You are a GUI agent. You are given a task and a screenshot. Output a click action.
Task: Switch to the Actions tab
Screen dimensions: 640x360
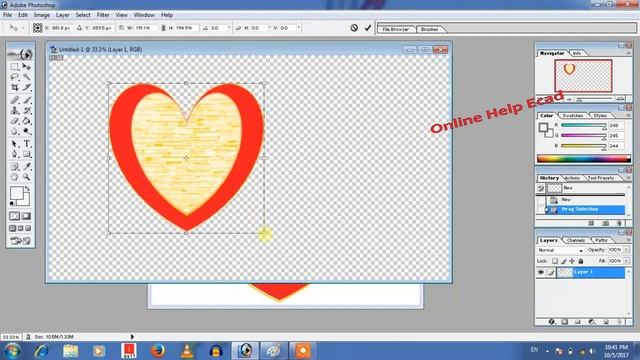pos(572,178)
